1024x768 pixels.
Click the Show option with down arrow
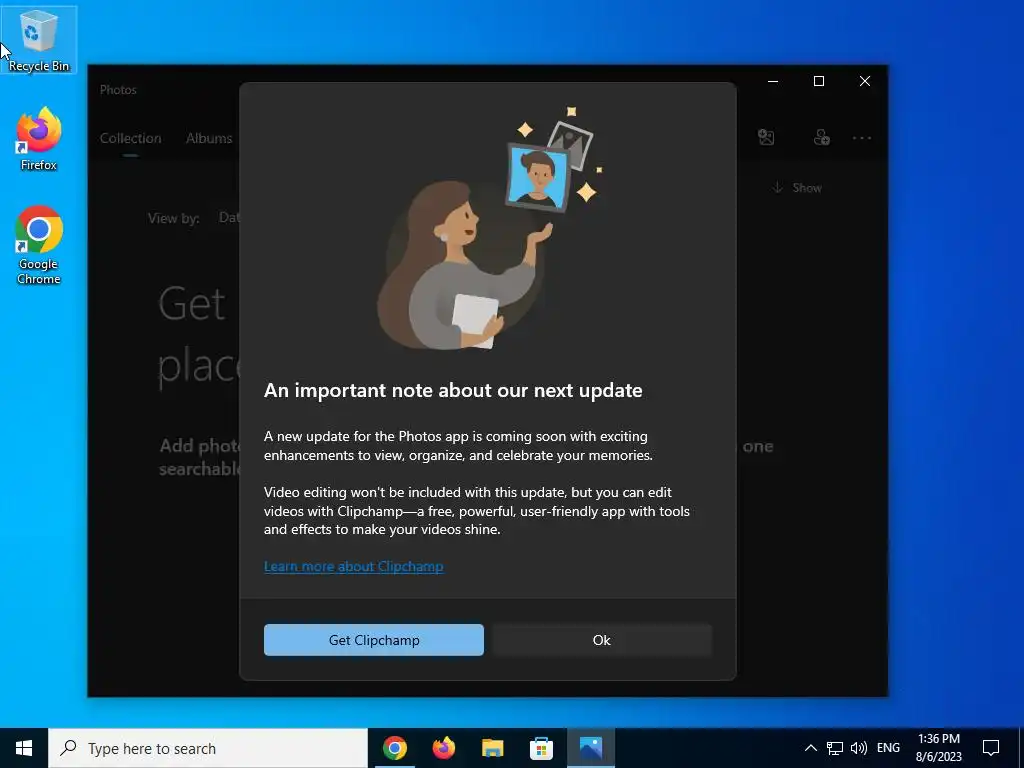(797, 188)
